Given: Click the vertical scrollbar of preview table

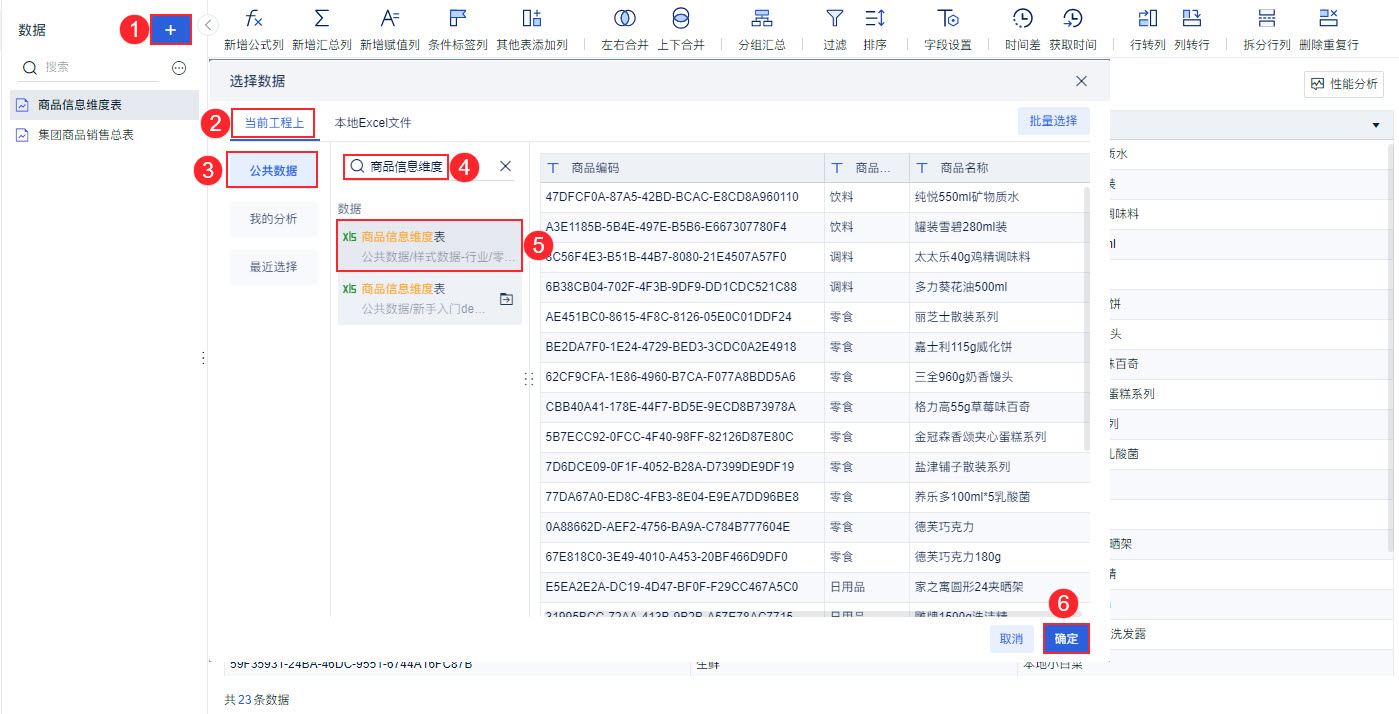Looking at the screenshot, I should click(1087, 317).
